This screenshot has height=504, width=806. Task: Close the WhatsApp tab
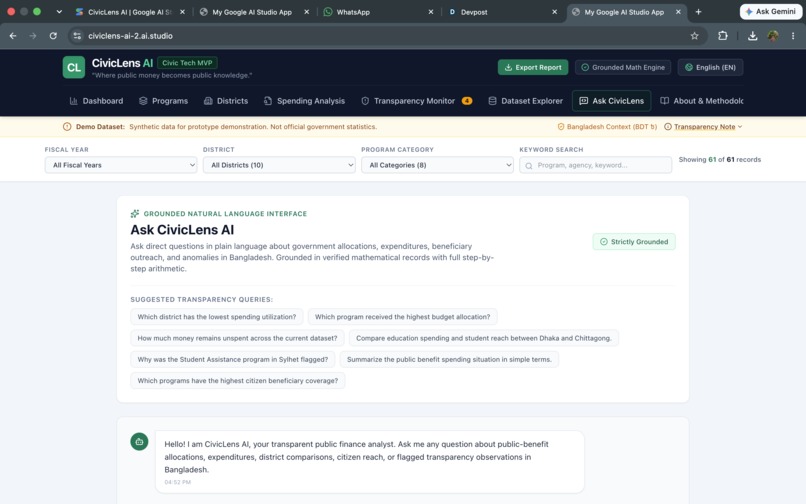click(431, 12)
